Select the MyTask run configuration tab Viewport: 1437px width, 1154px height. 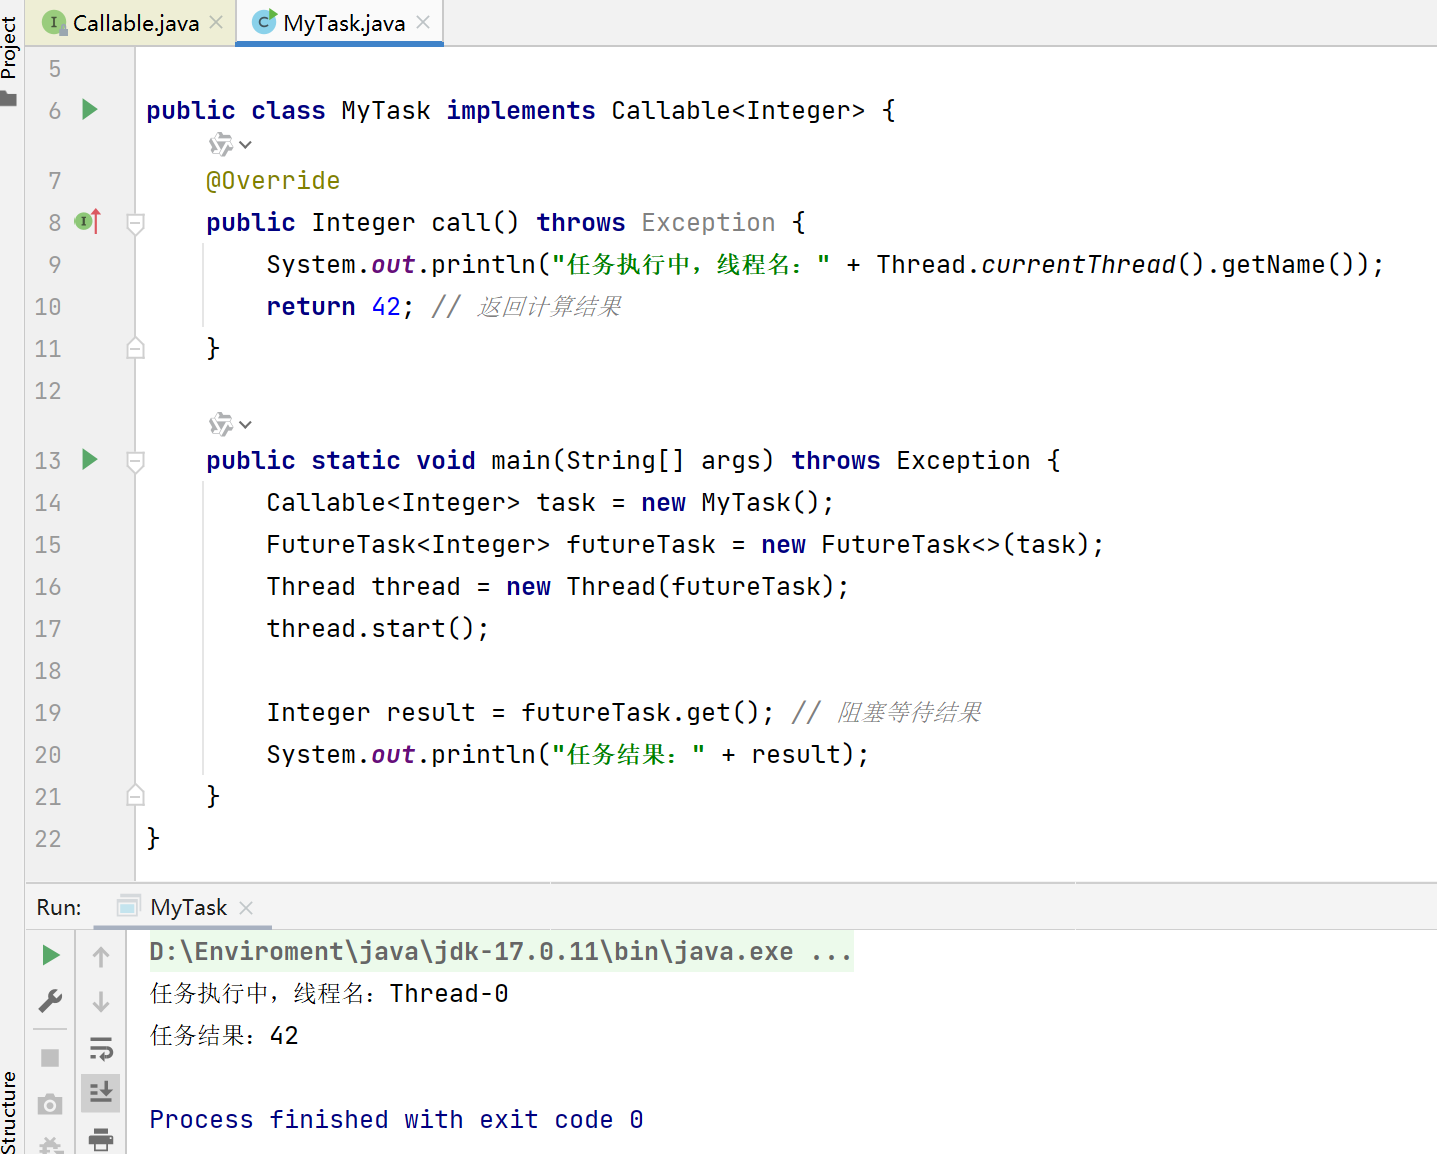(x=188, y=907)
